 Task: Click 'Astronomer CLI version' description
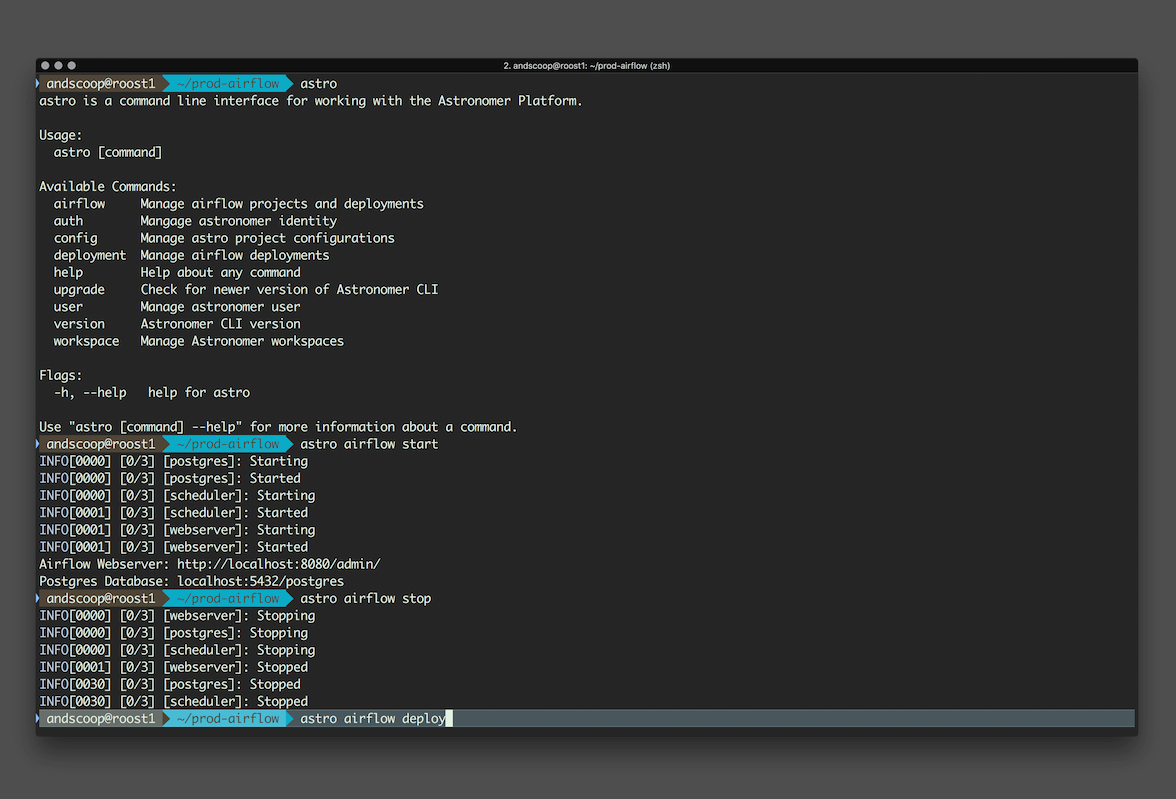coord(220,324)
